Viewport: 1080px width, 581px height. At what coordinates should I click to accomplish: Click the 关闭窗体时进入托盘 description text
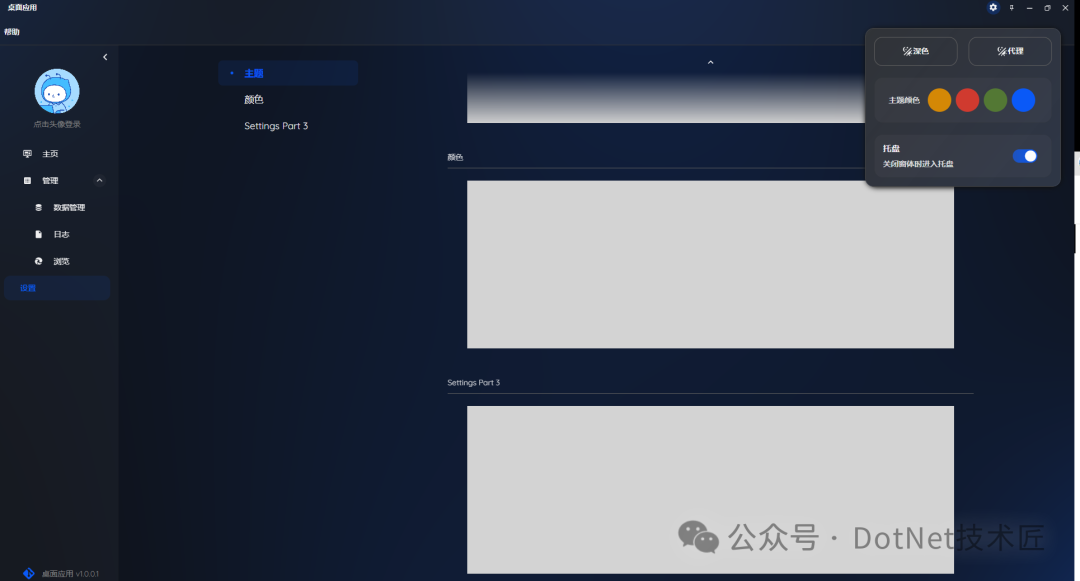click(918, 164)
